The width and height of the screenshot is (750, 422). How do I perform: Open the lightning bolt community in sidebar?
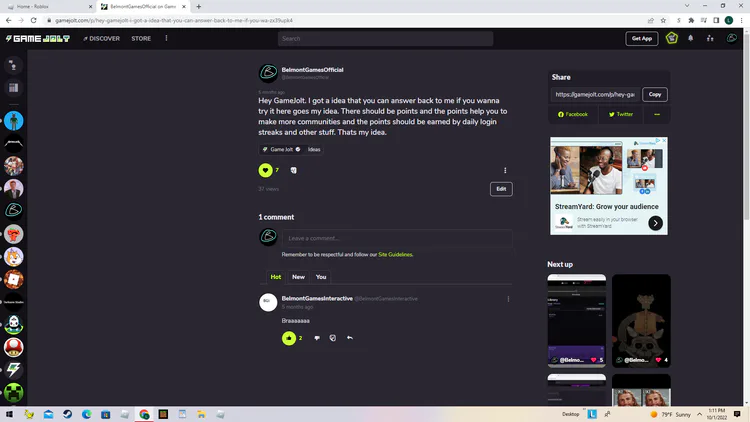pos(13,369)
